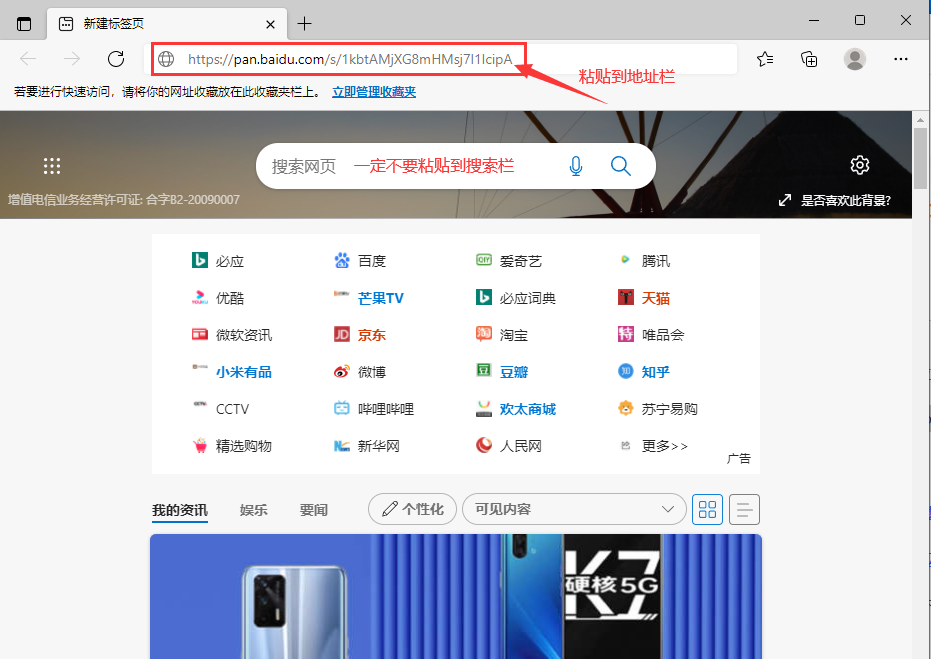931x659 pixels.
Task: Click 是否喜欢此背景? expand link
Action: click(x=834, y=200)
